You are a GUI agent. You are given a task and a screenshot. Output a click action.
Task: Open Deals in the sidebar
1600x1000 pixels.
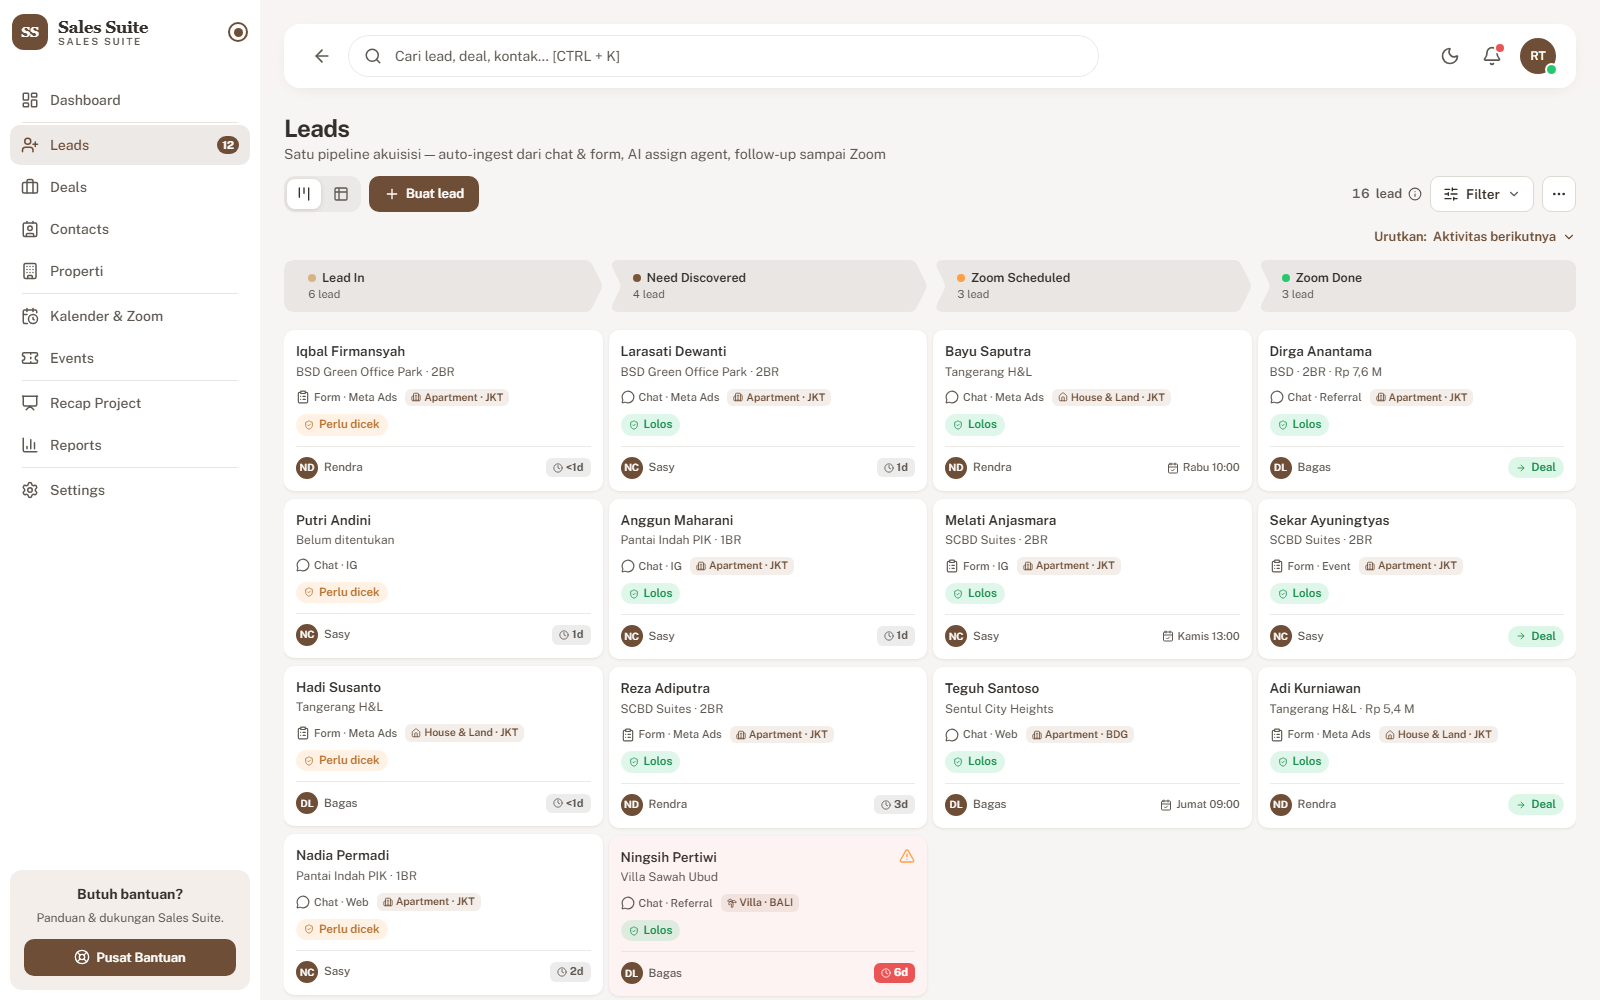pyautogui.click(x=130, y=187)
